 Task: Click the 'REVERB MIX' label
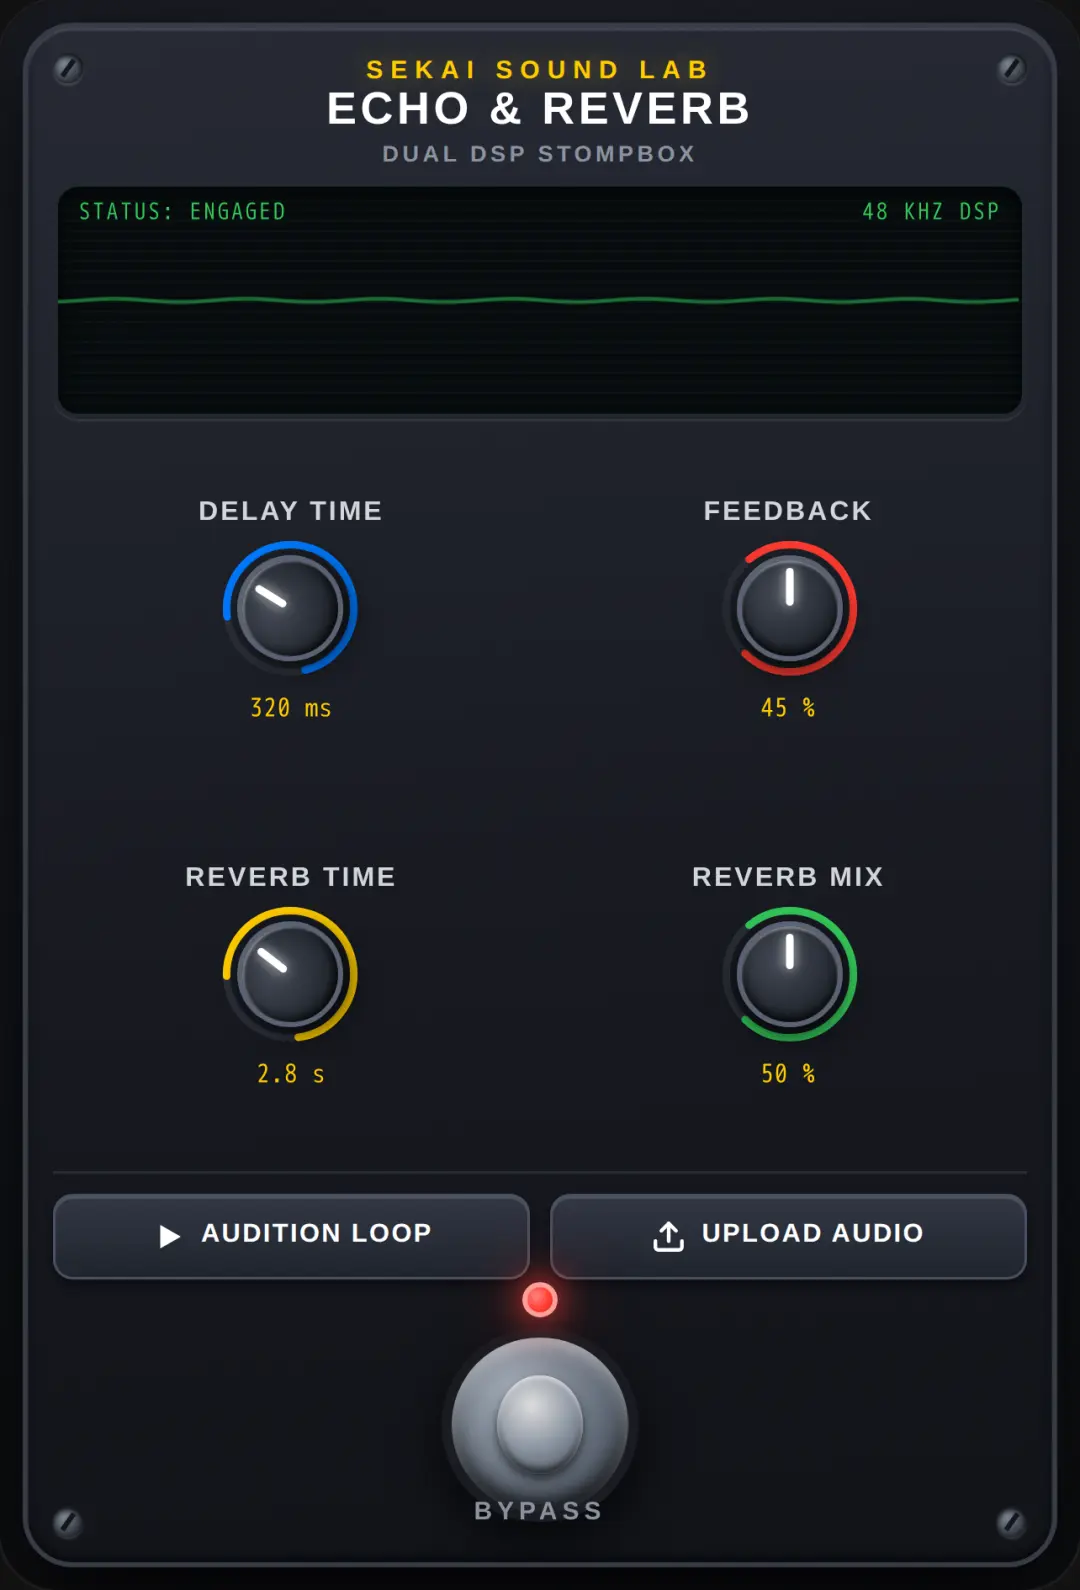(x=788, y=877)
